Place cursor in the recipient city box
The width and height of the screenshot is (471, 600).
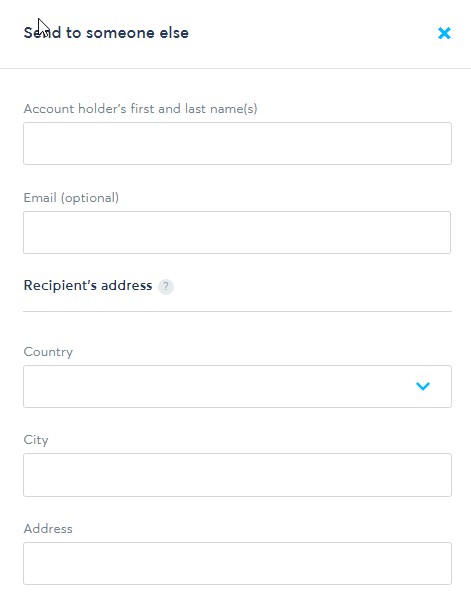[x=237, y=475]
